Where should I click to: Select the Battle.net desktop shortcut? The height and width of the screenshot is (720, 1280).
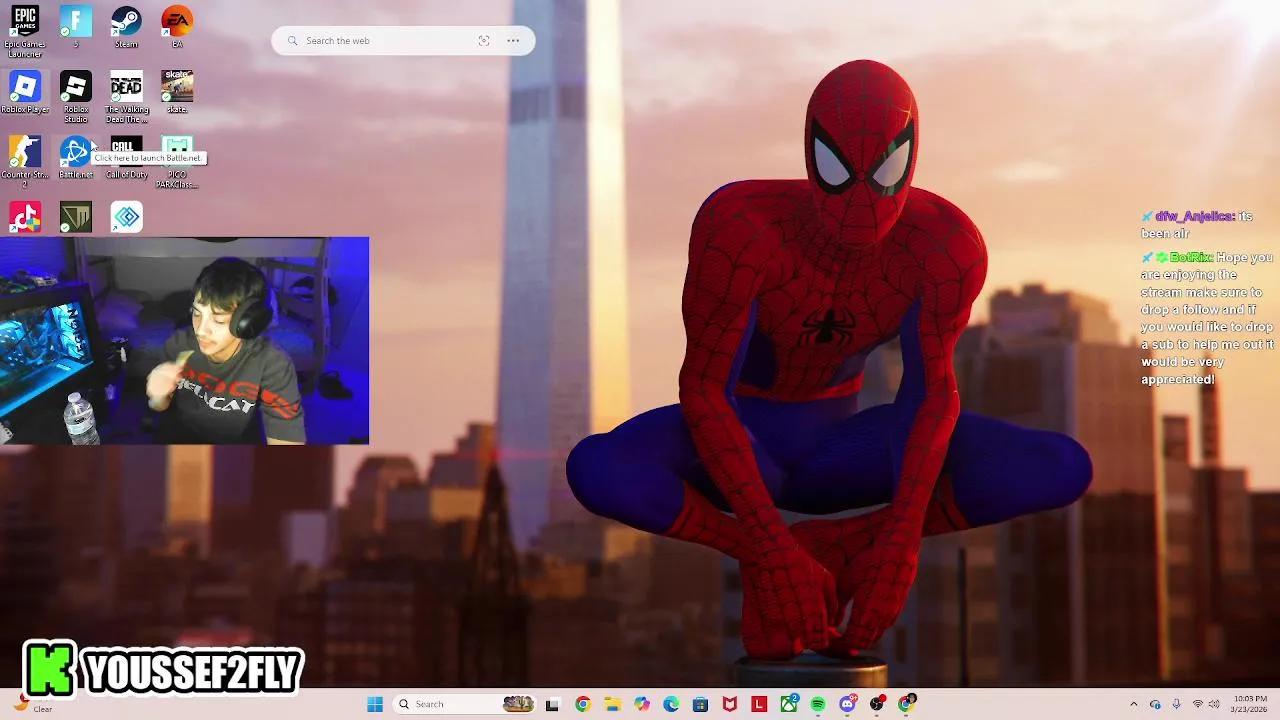(x=75, y=158)
